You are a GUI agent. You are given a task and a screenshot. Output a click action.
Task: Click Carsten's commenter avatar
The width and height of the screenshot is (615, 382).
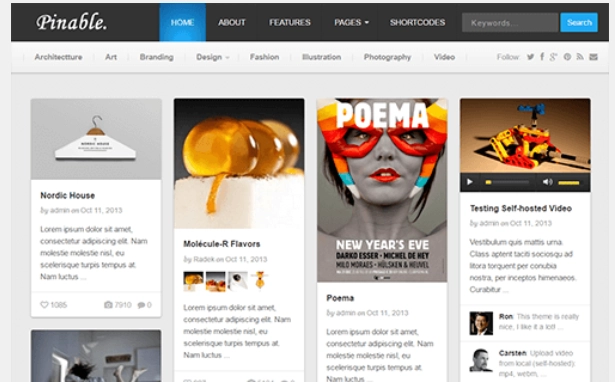[x=481, y=360]
